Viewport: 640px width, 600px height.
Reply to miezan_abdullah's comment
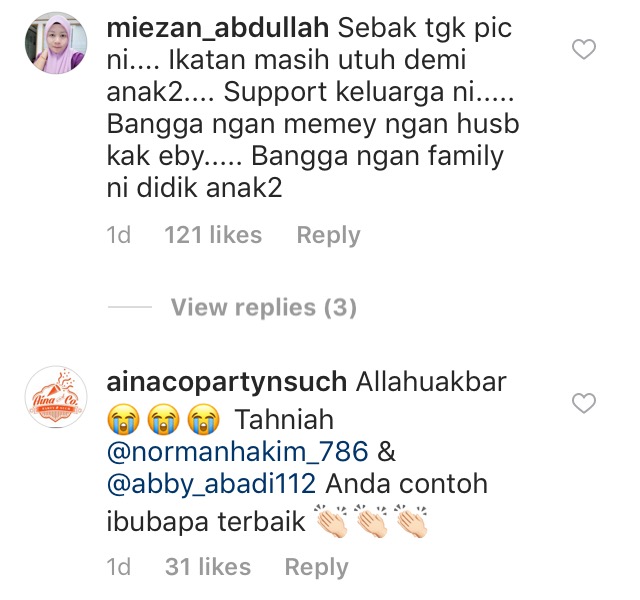coord(328,235)
